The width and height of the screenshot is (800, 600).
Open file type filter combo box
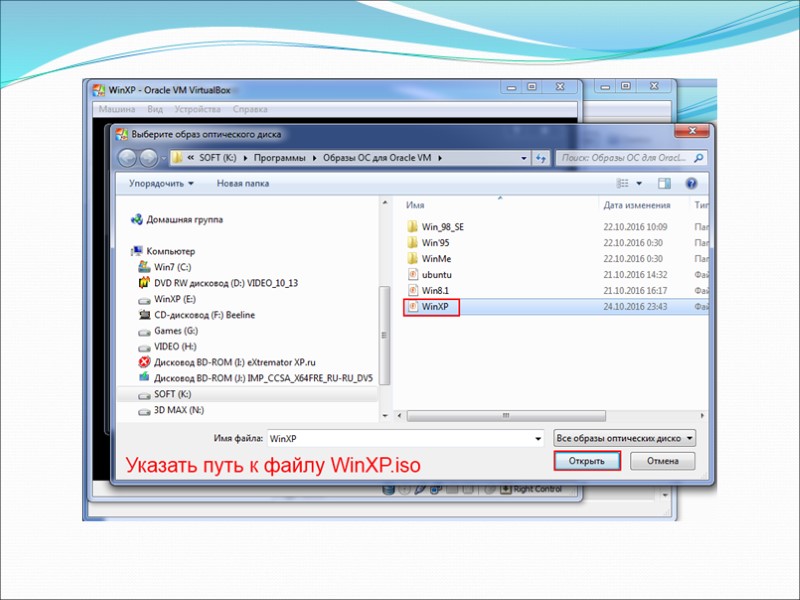[x=624, y=438]
